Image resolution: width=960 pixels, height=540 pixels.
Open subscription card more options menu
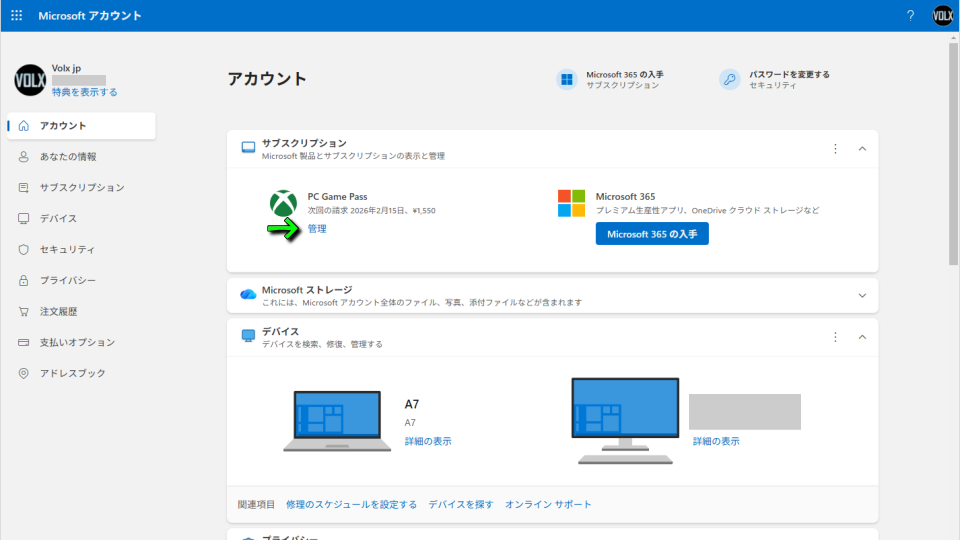click(835, 149)
